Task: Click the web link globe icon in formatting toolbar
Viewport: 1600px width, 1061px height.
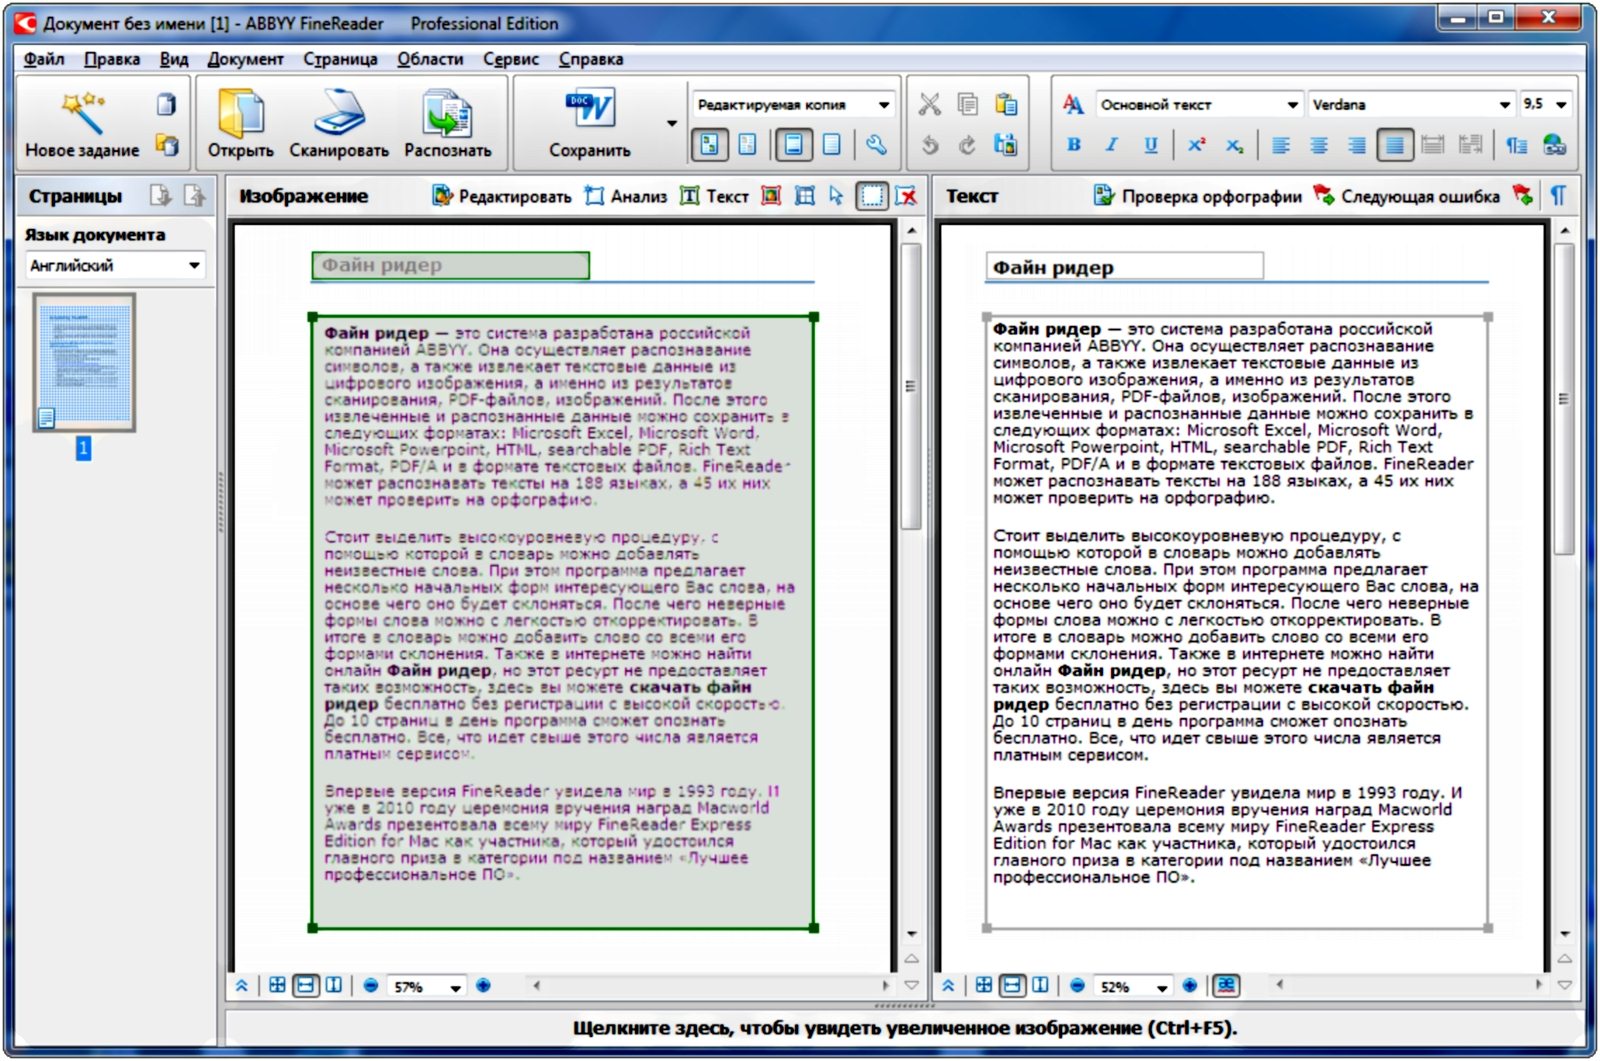Action: coord(1555,145)
